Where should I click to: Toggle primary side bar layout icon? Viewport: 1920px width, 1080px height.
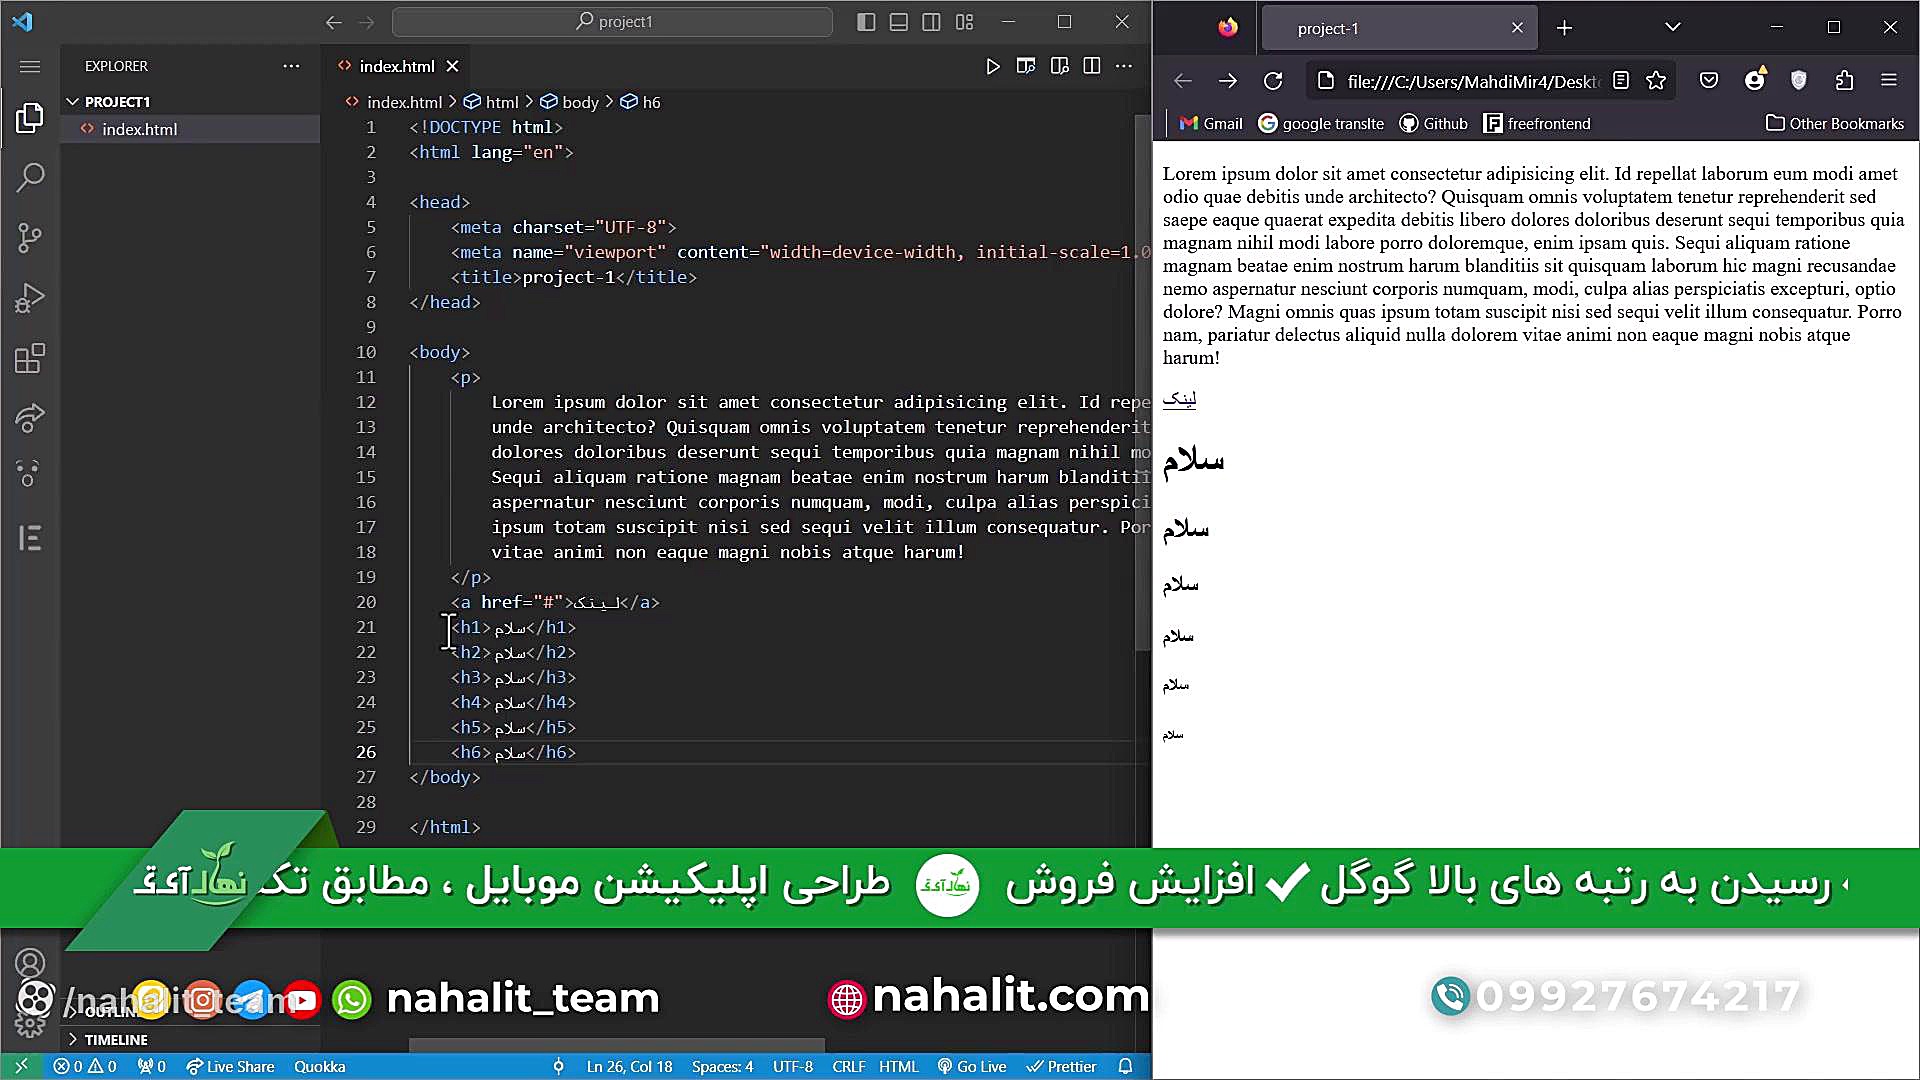(866, 22)
